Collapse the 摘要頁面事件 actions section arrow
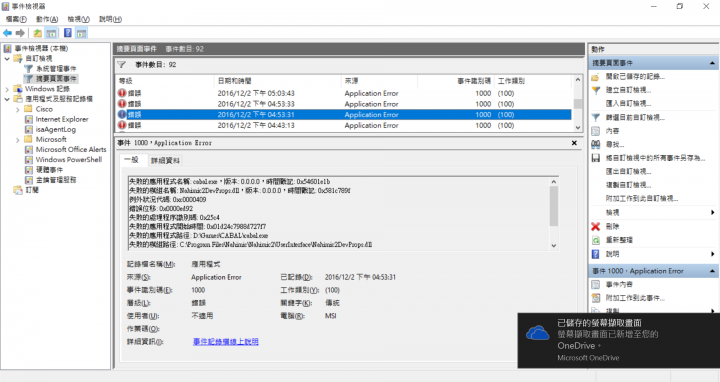The width and height of the screenshot is (720, 382). coord(712,63)
